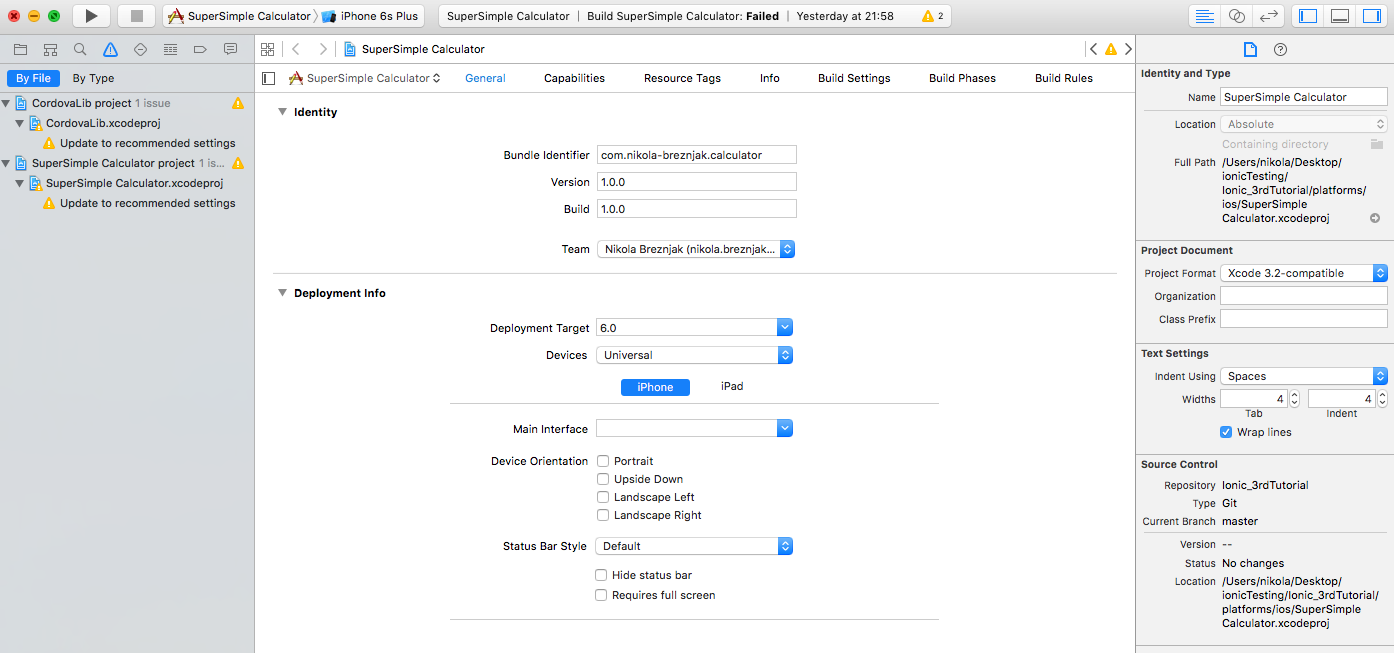
Task: Open the Indent Using dropdown
Action: pyautogui.click(x=1304, y=376)
